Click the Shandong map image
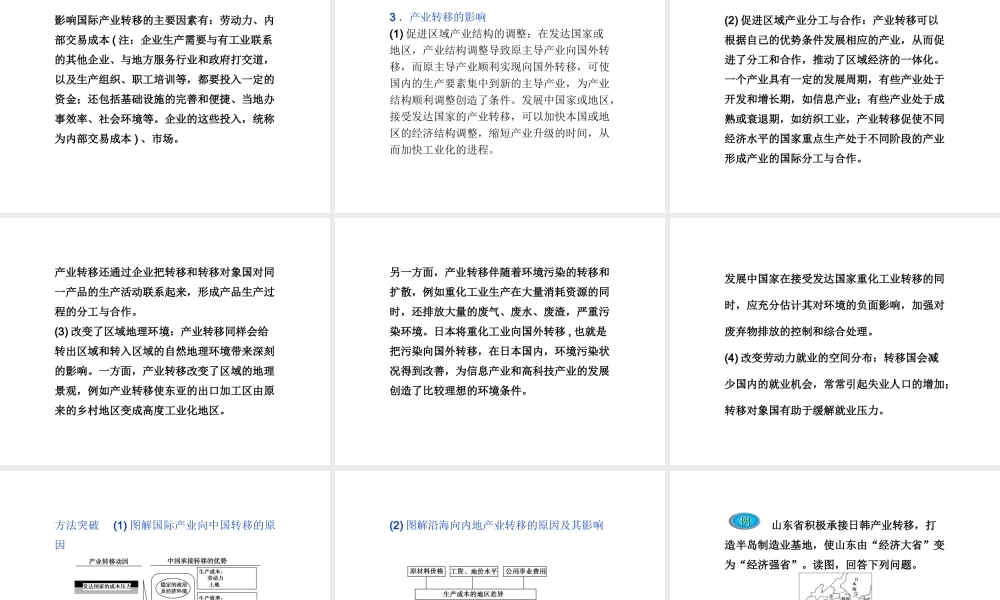The width and height of the screenshot is (1000, 600). [834, 587]
